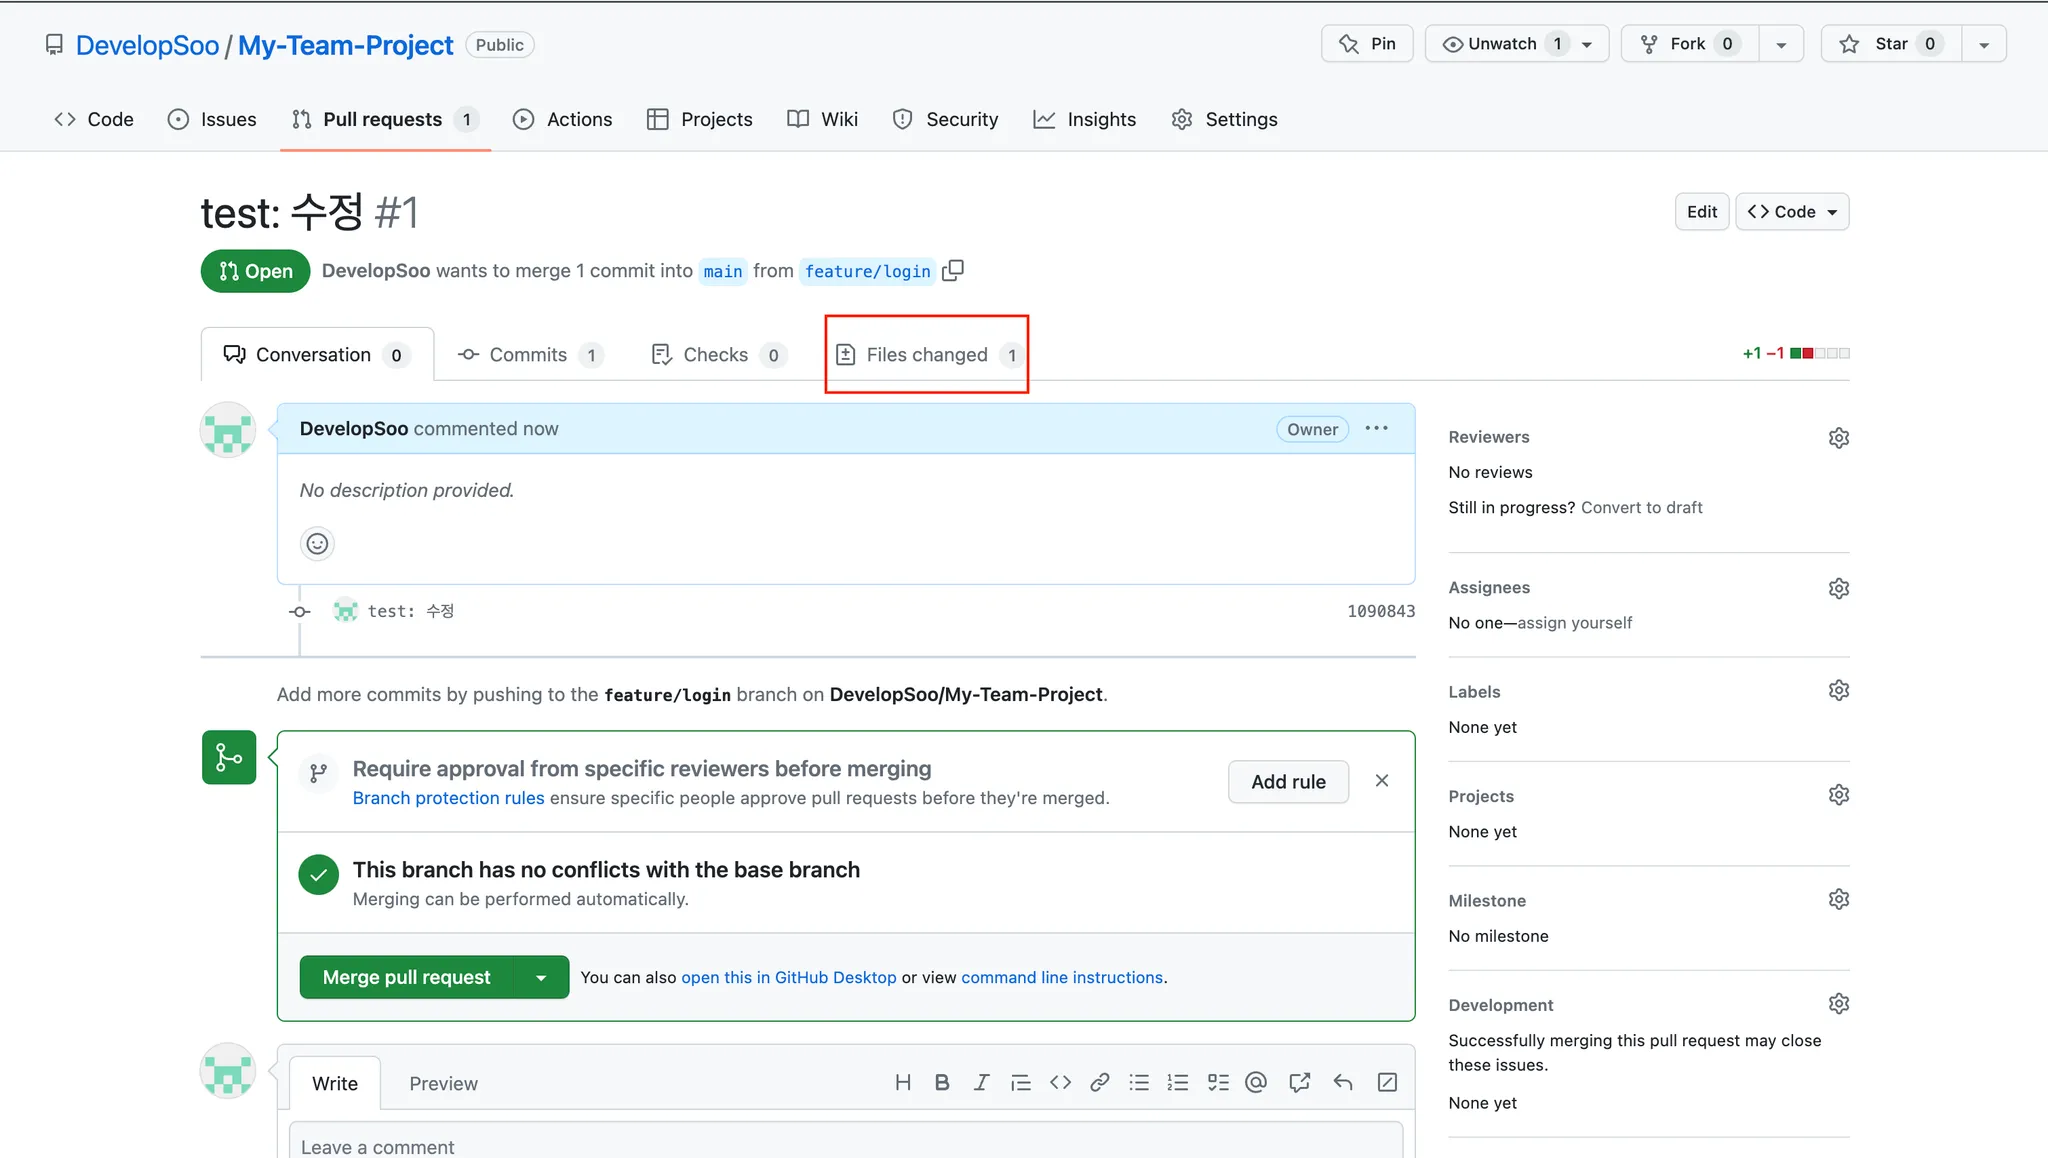Click the Merge pull request button

tap(406, 977)
